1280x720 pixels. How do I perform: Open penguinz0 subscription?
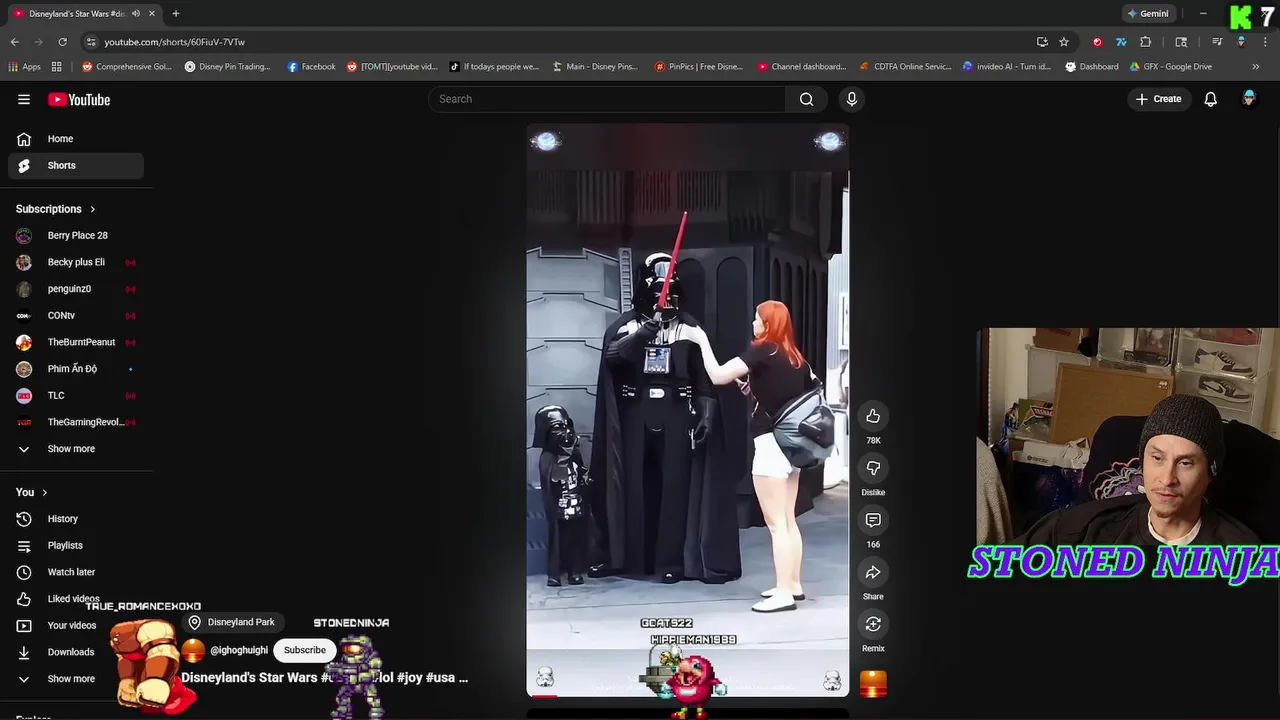(76, 289)
